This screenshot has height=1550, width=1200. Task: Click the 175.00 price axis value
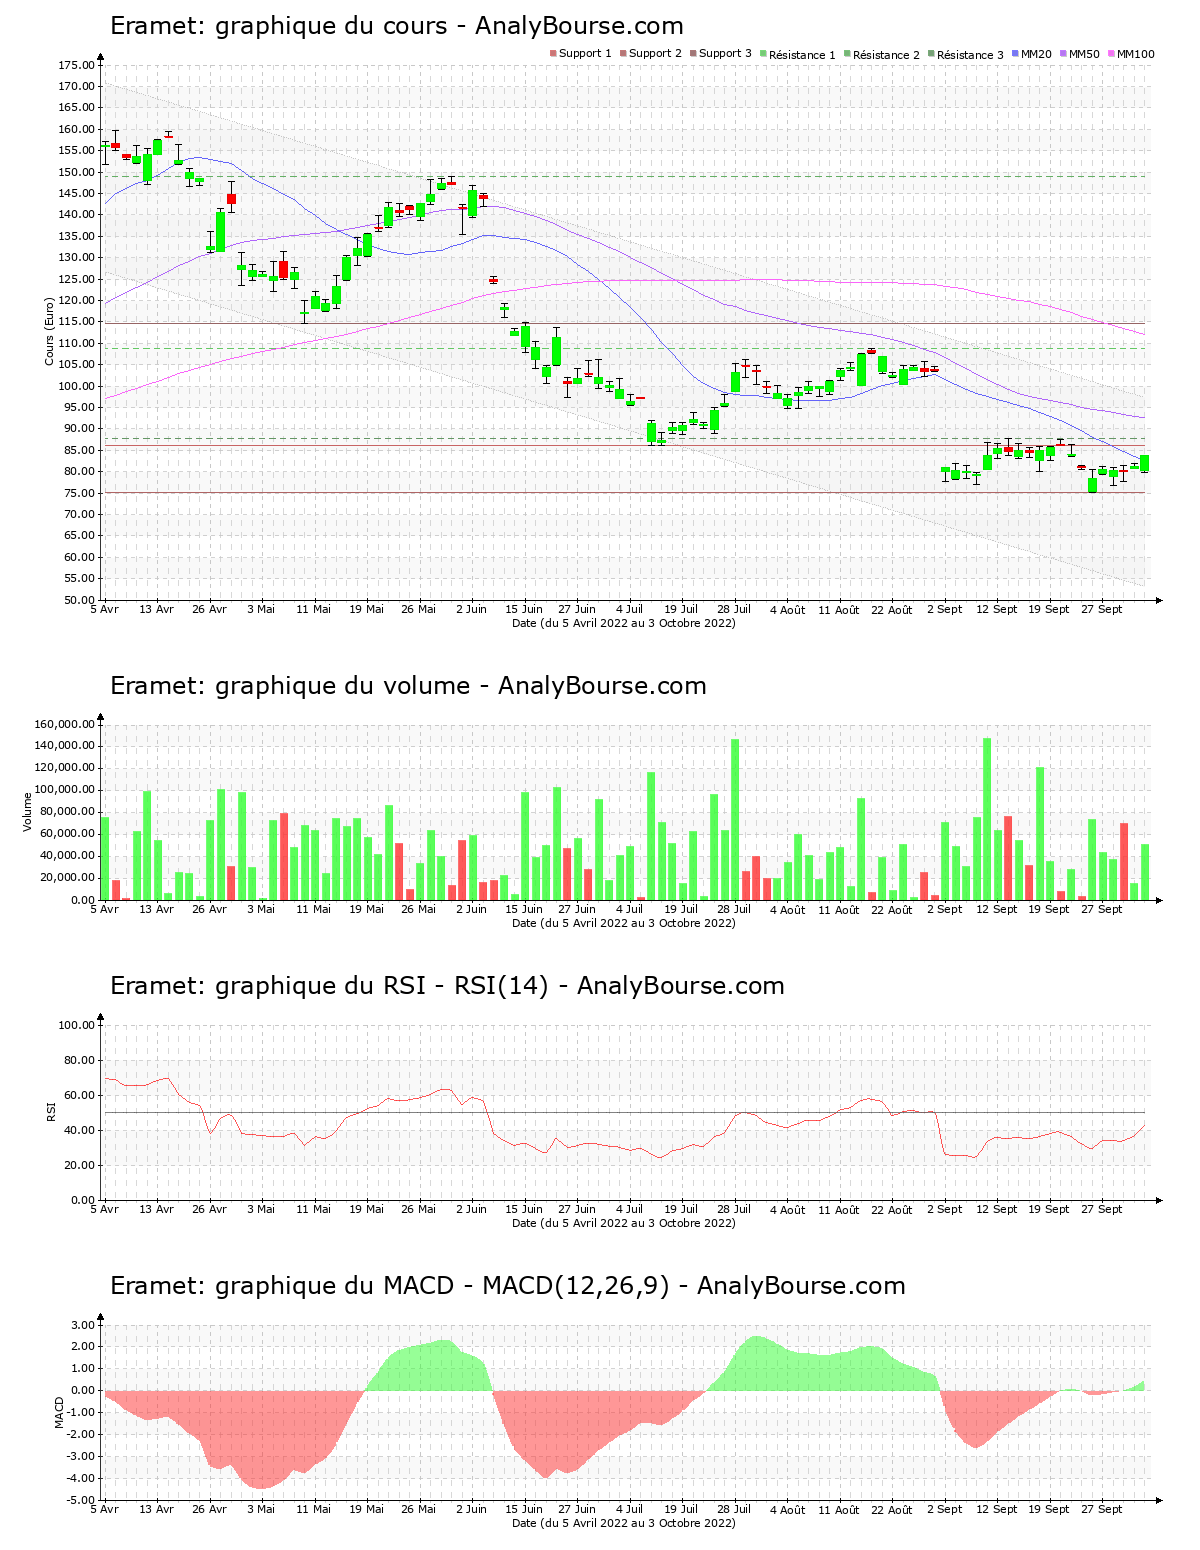coord(76,65)
